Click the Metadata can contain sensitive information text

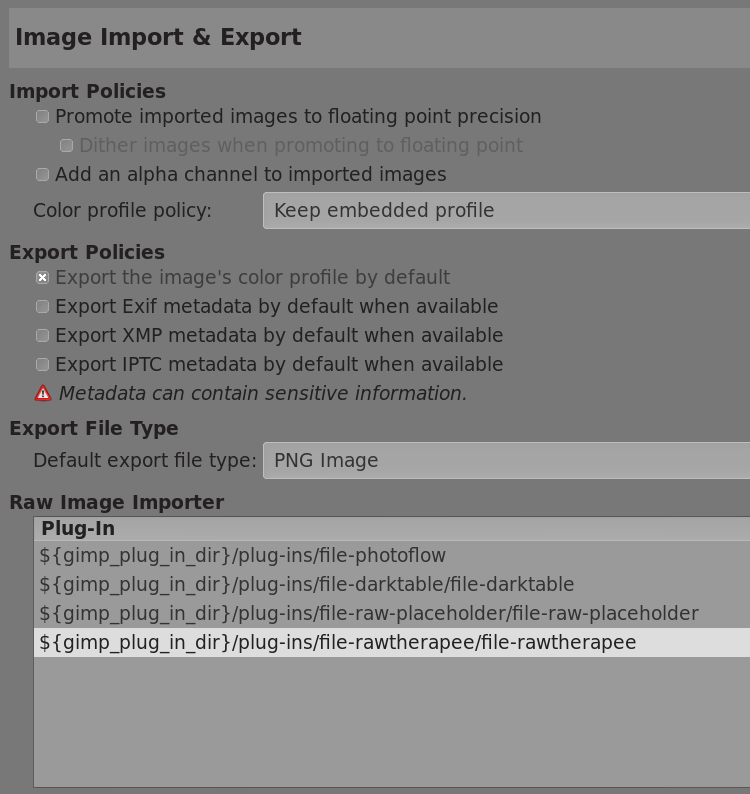[263, 393]
